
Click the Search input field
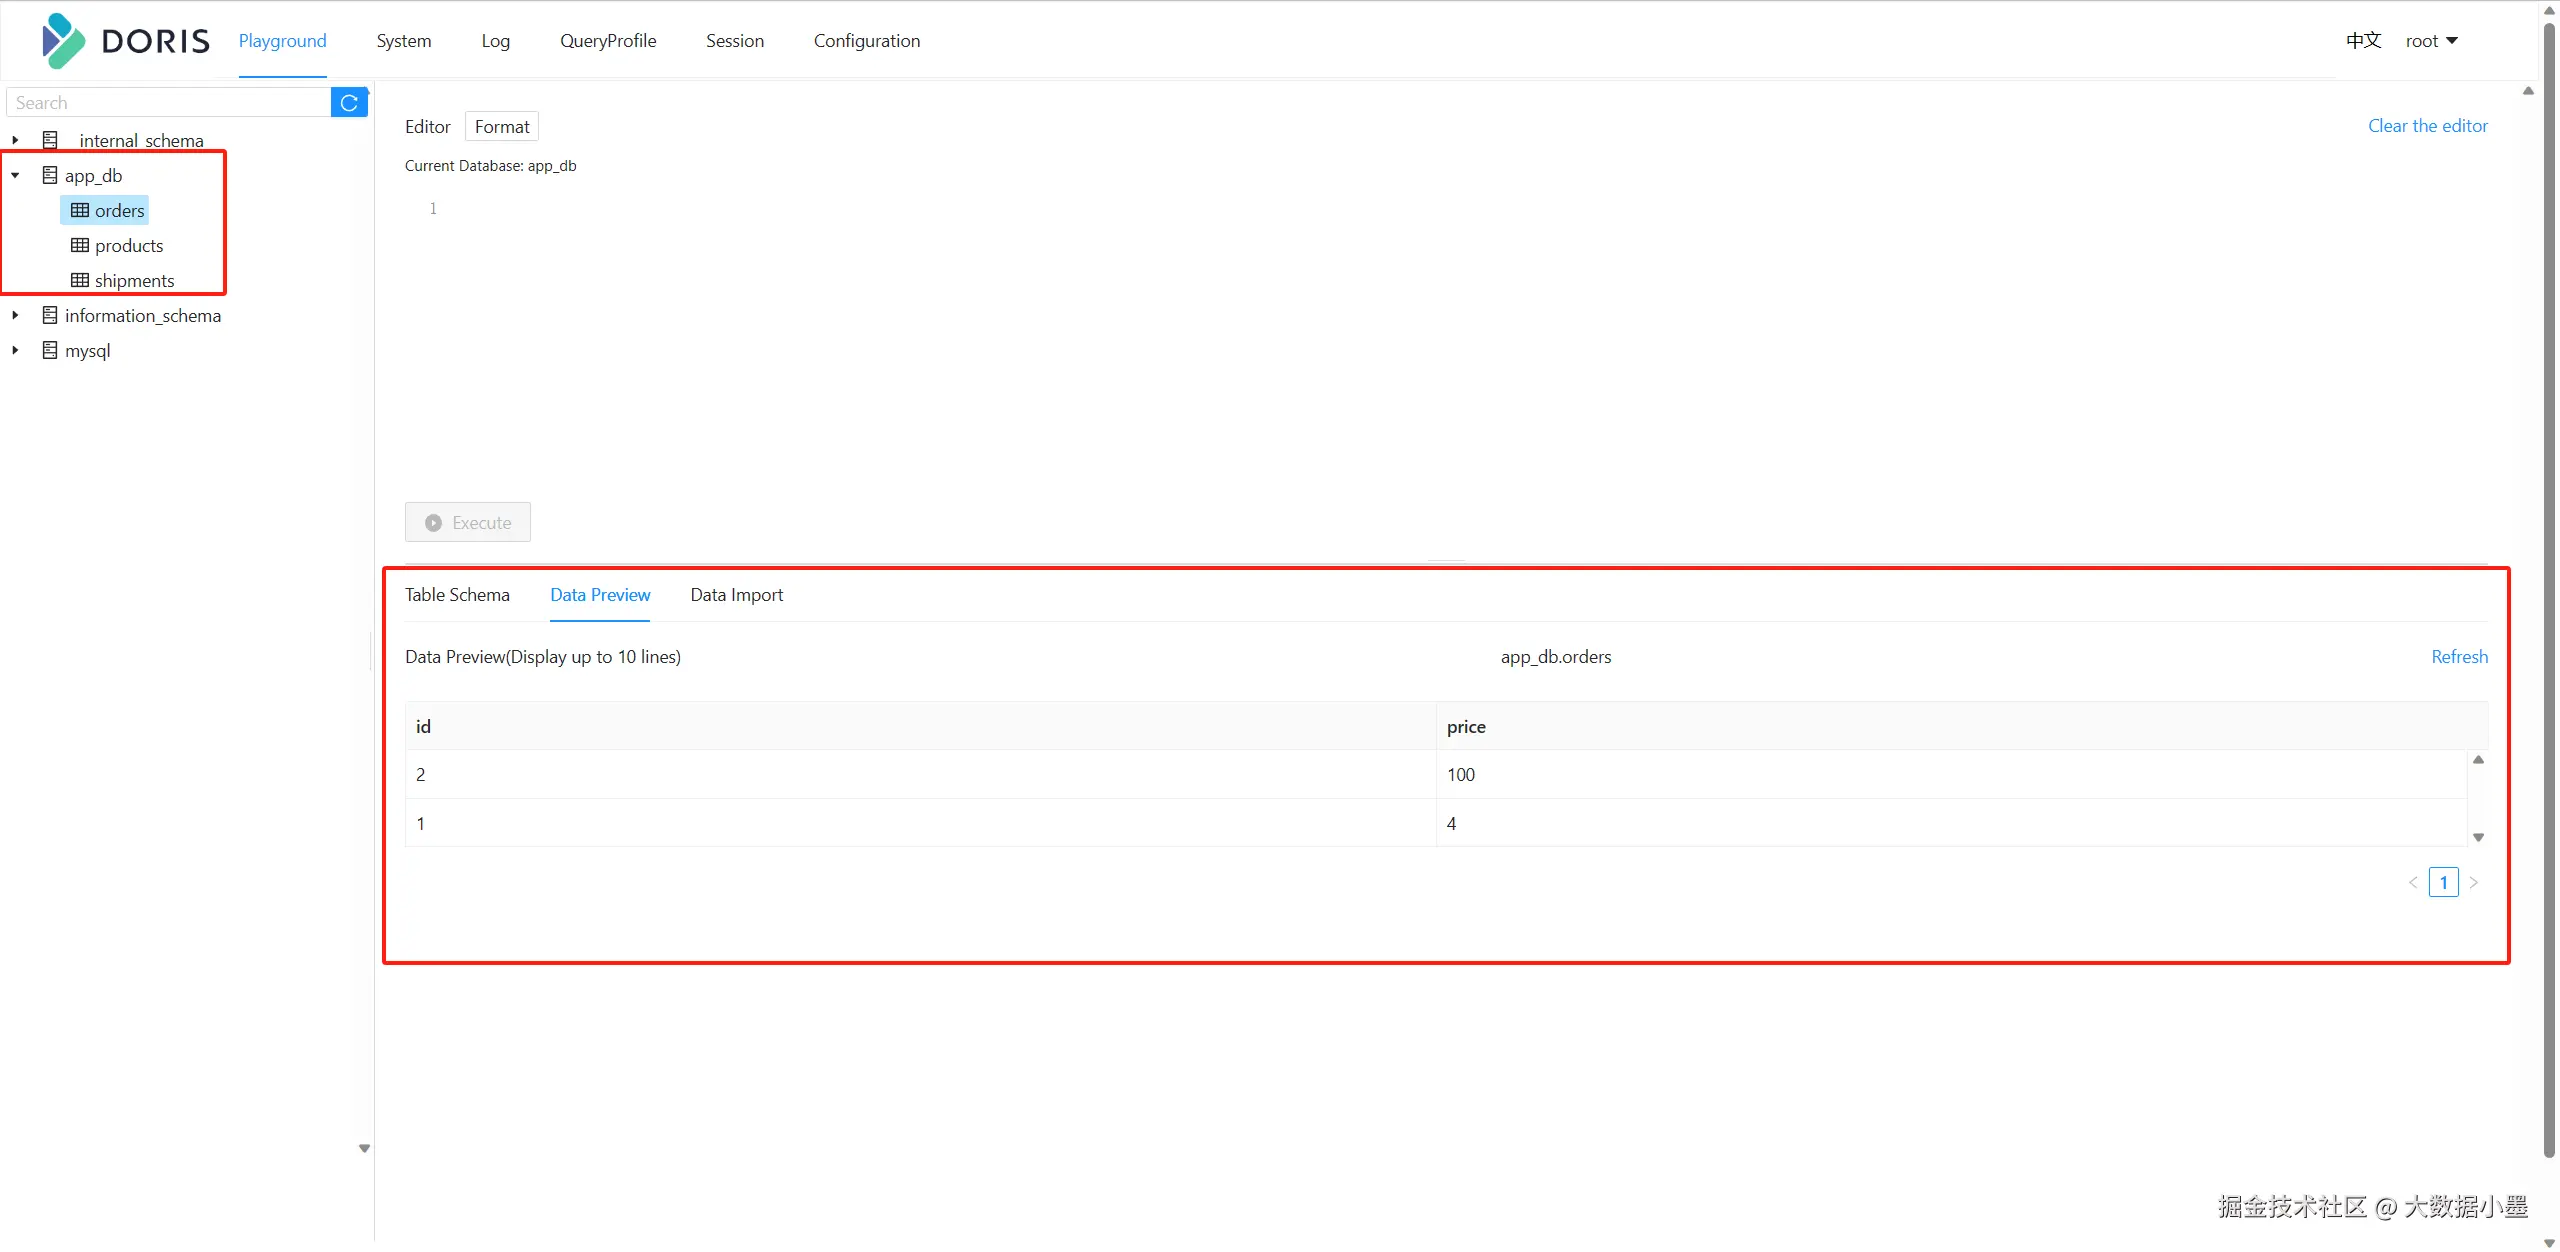168,103
